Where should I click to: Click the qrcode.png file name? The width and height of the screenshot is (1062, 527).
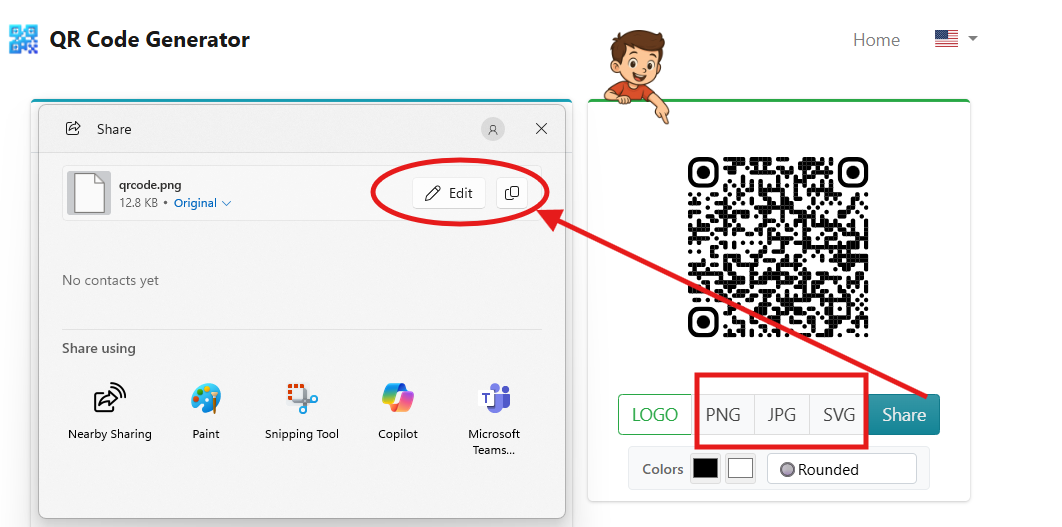(150, 185)
